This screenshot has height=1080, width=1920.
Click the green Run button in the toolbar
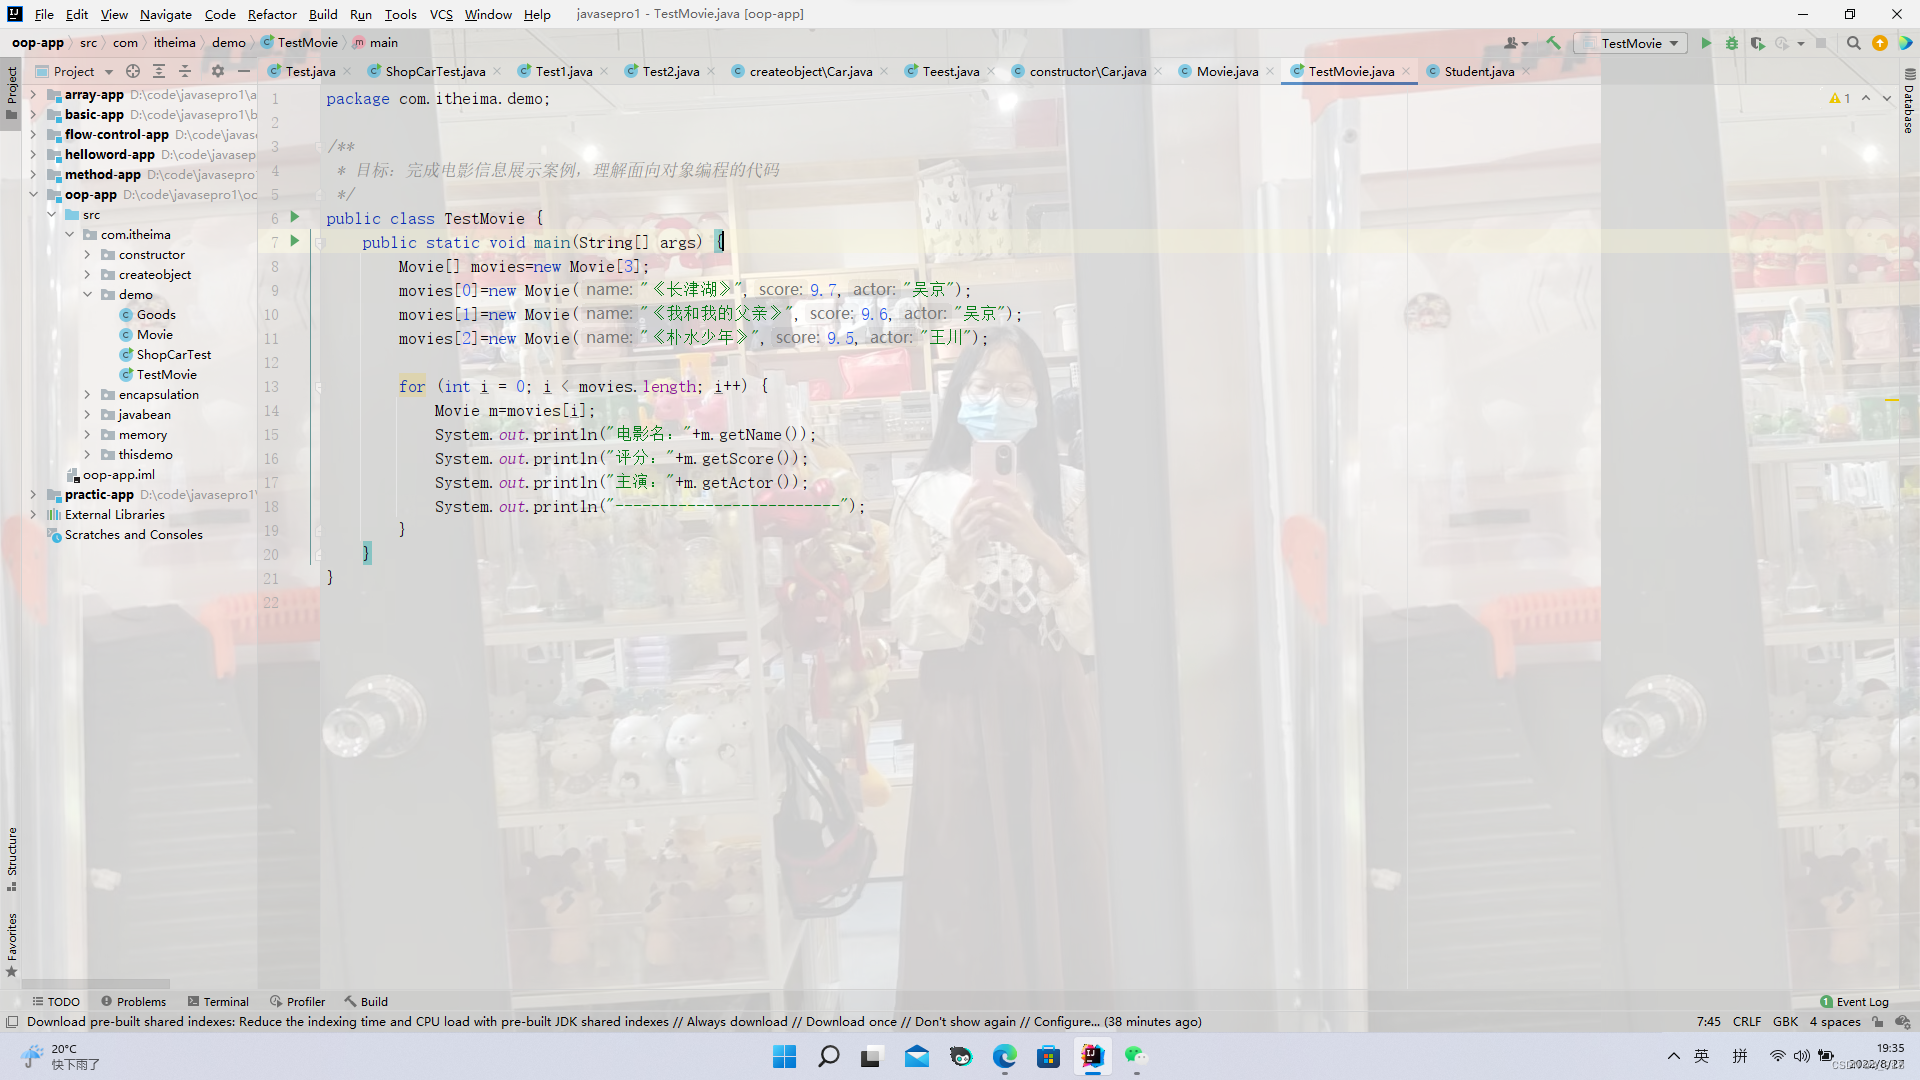click(x=1706, y=43)
